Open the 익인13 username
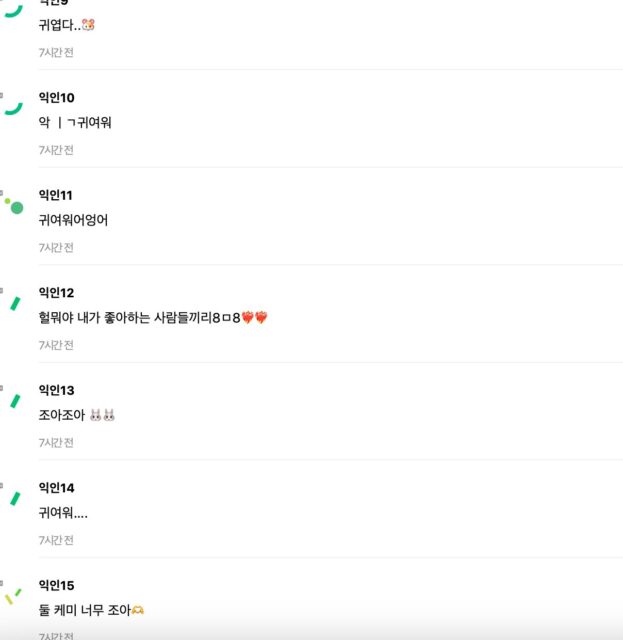 56,390
